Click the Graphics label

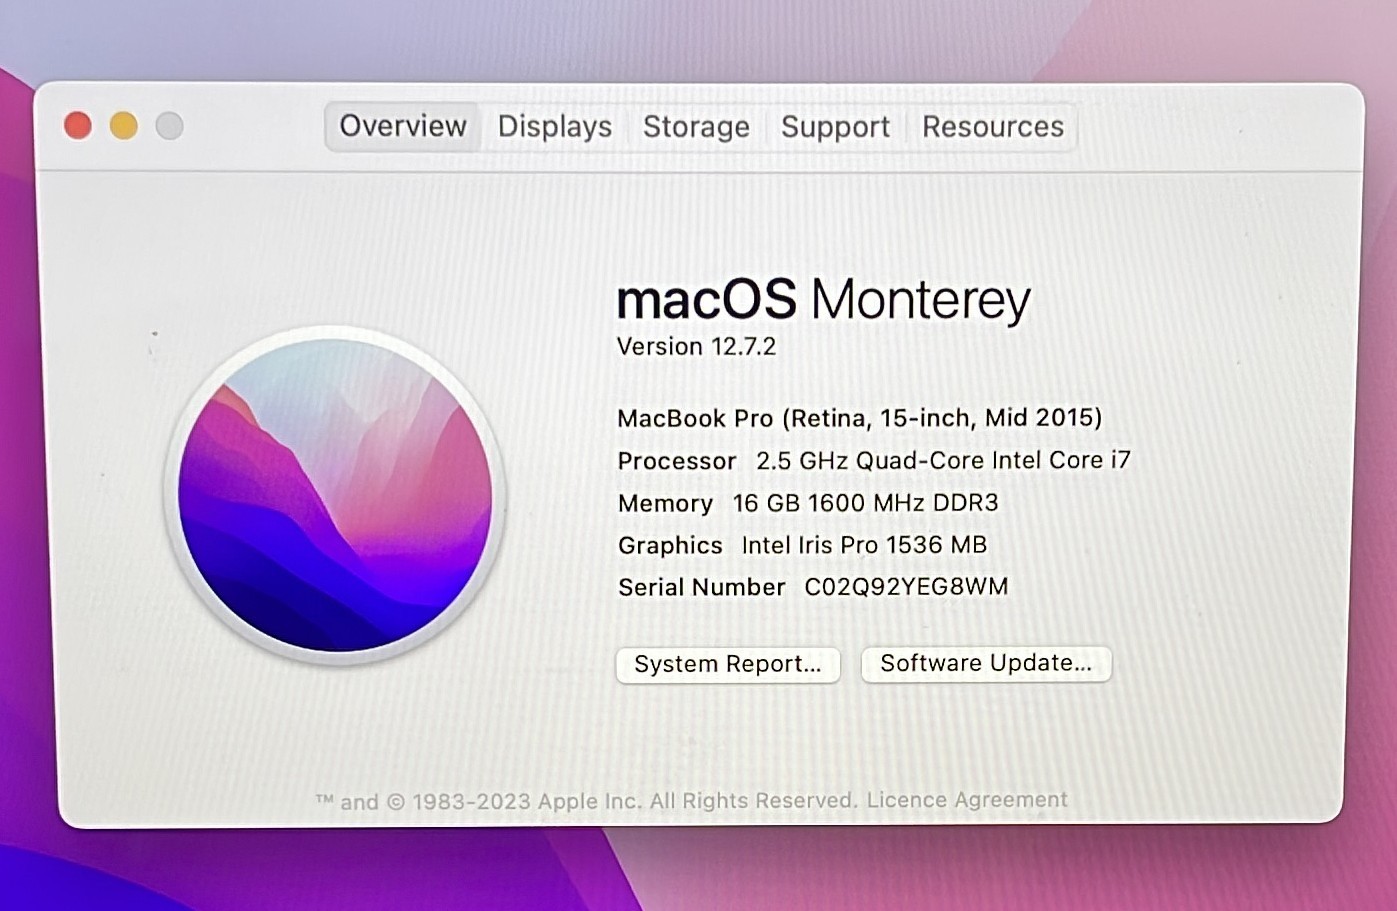point(670,545)
